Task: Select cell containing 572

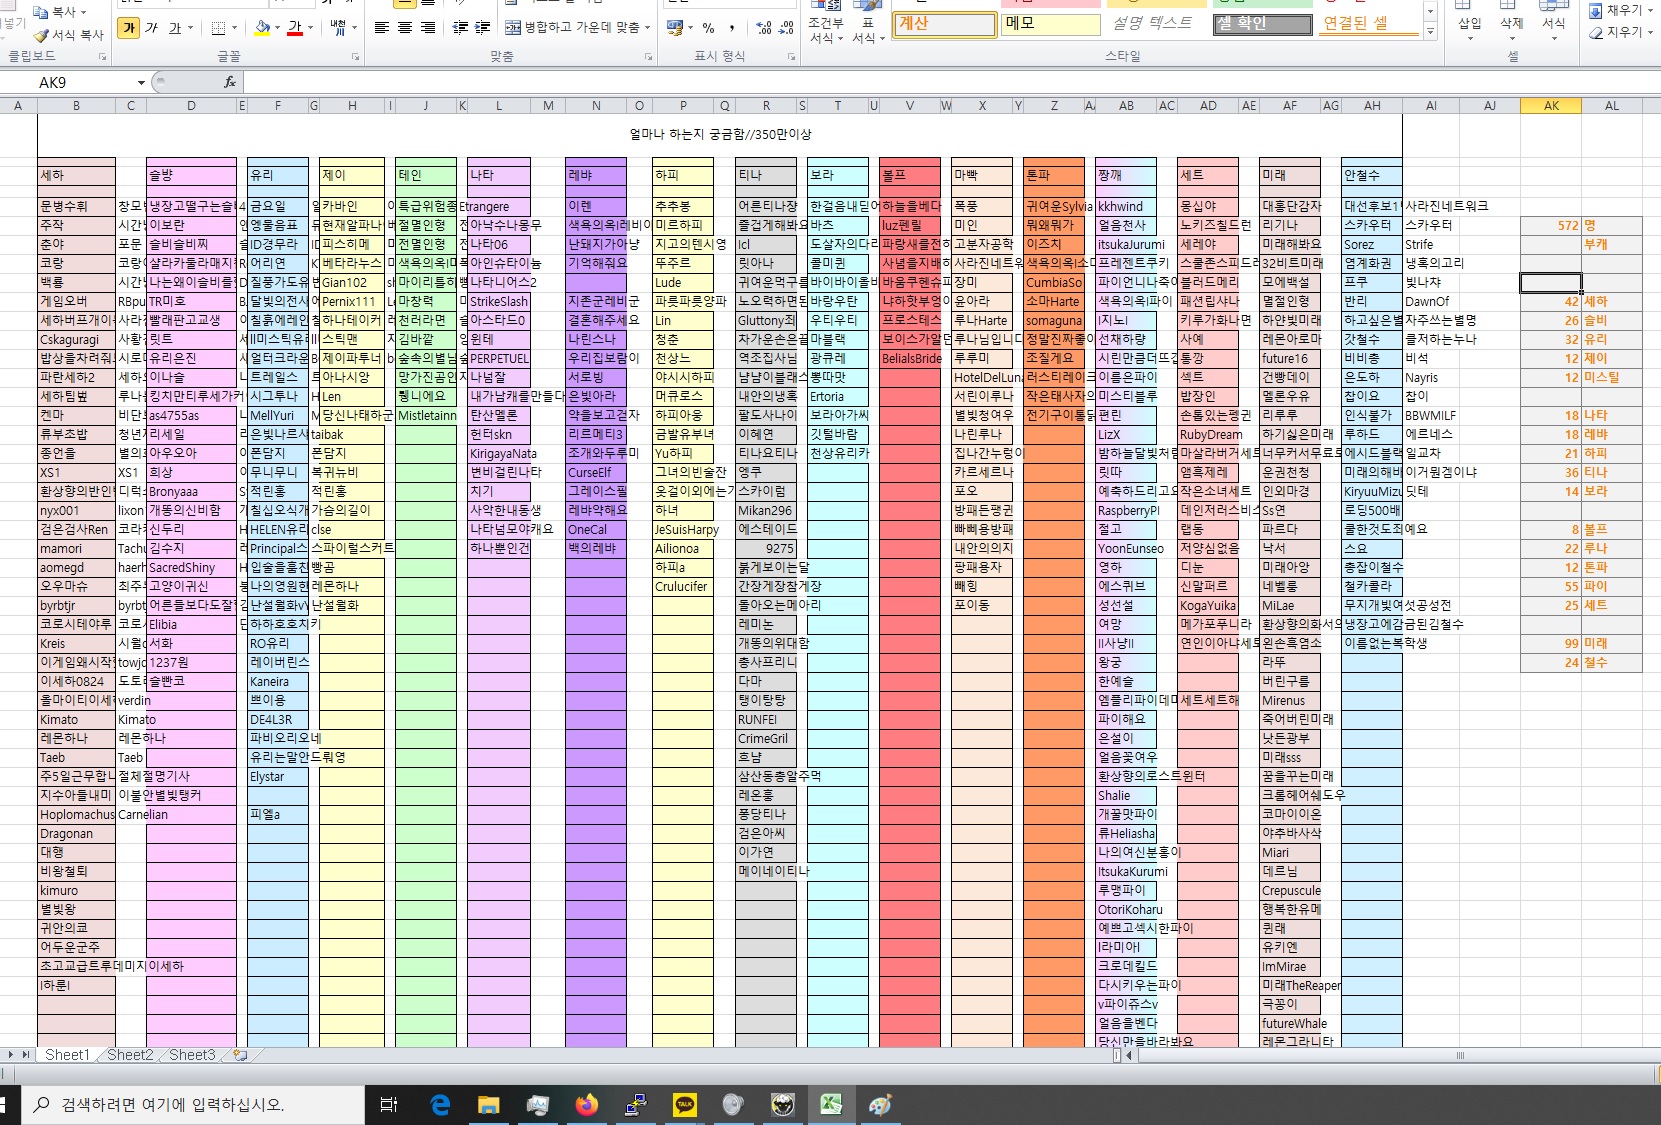Action: [1551, 226]
